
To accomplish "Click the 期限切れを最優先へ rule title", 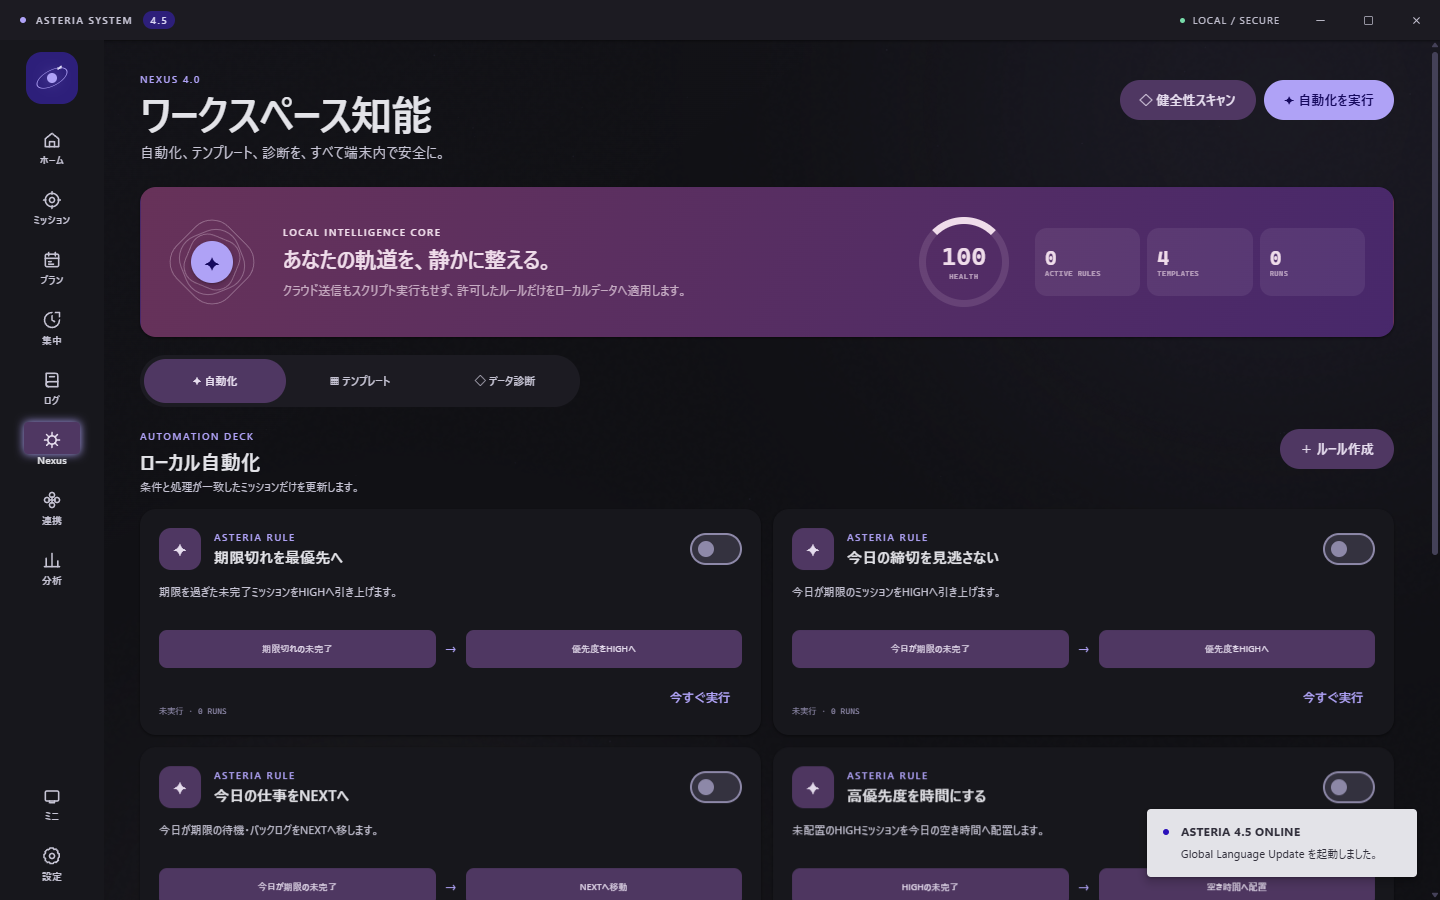I will pos(278,558).
